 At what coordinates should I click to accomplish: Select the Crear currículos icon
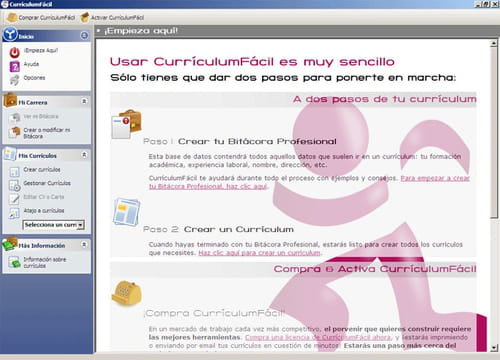click(x=14, y=171)
